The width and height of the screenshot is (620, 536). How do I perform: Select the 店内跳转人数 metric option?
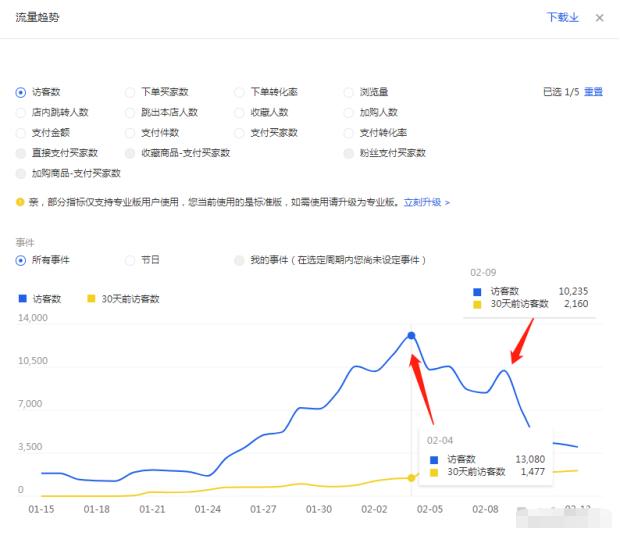[21, 113]
